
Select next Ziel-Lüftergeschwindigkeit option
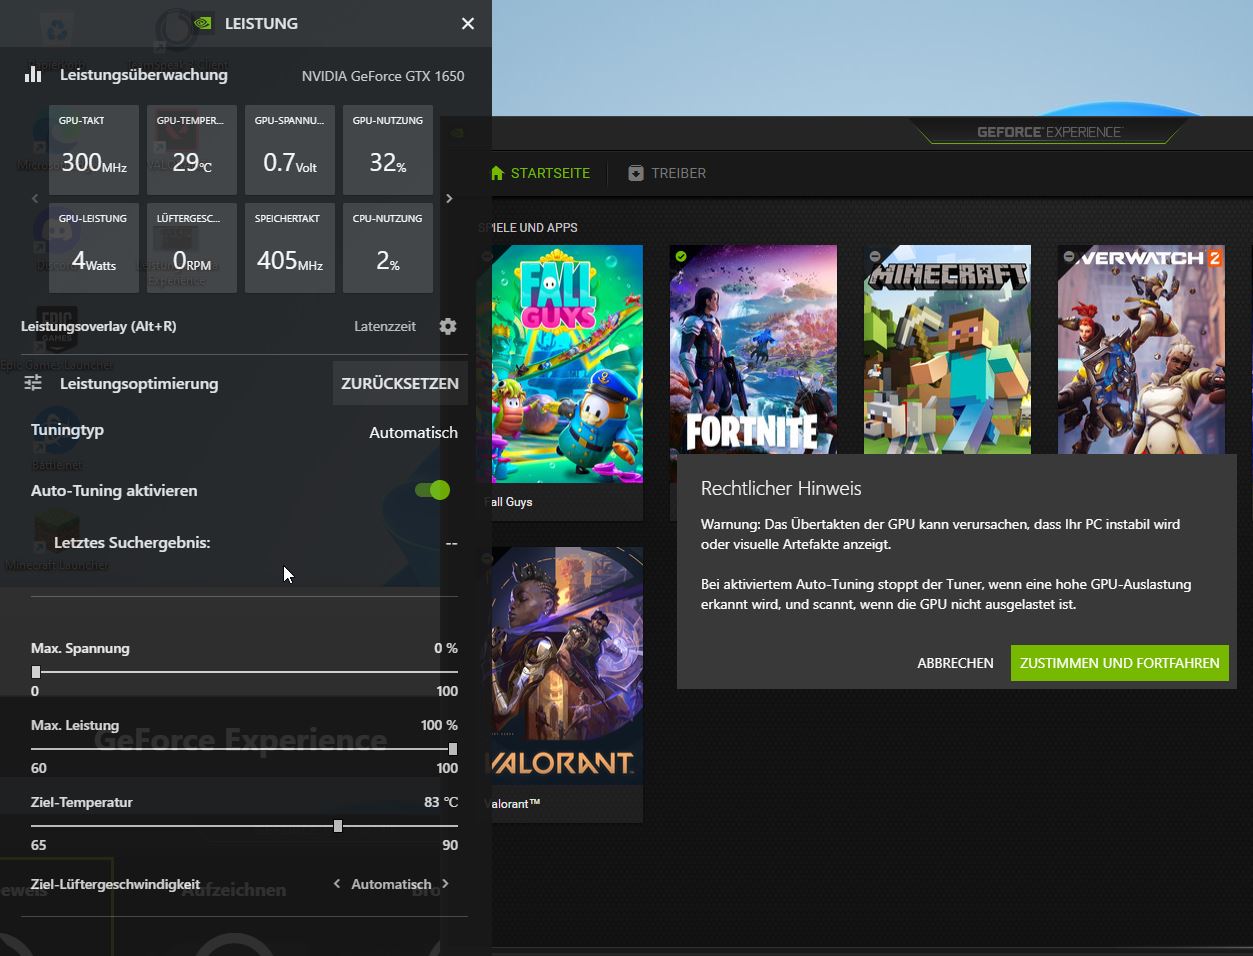pos(446,884)
